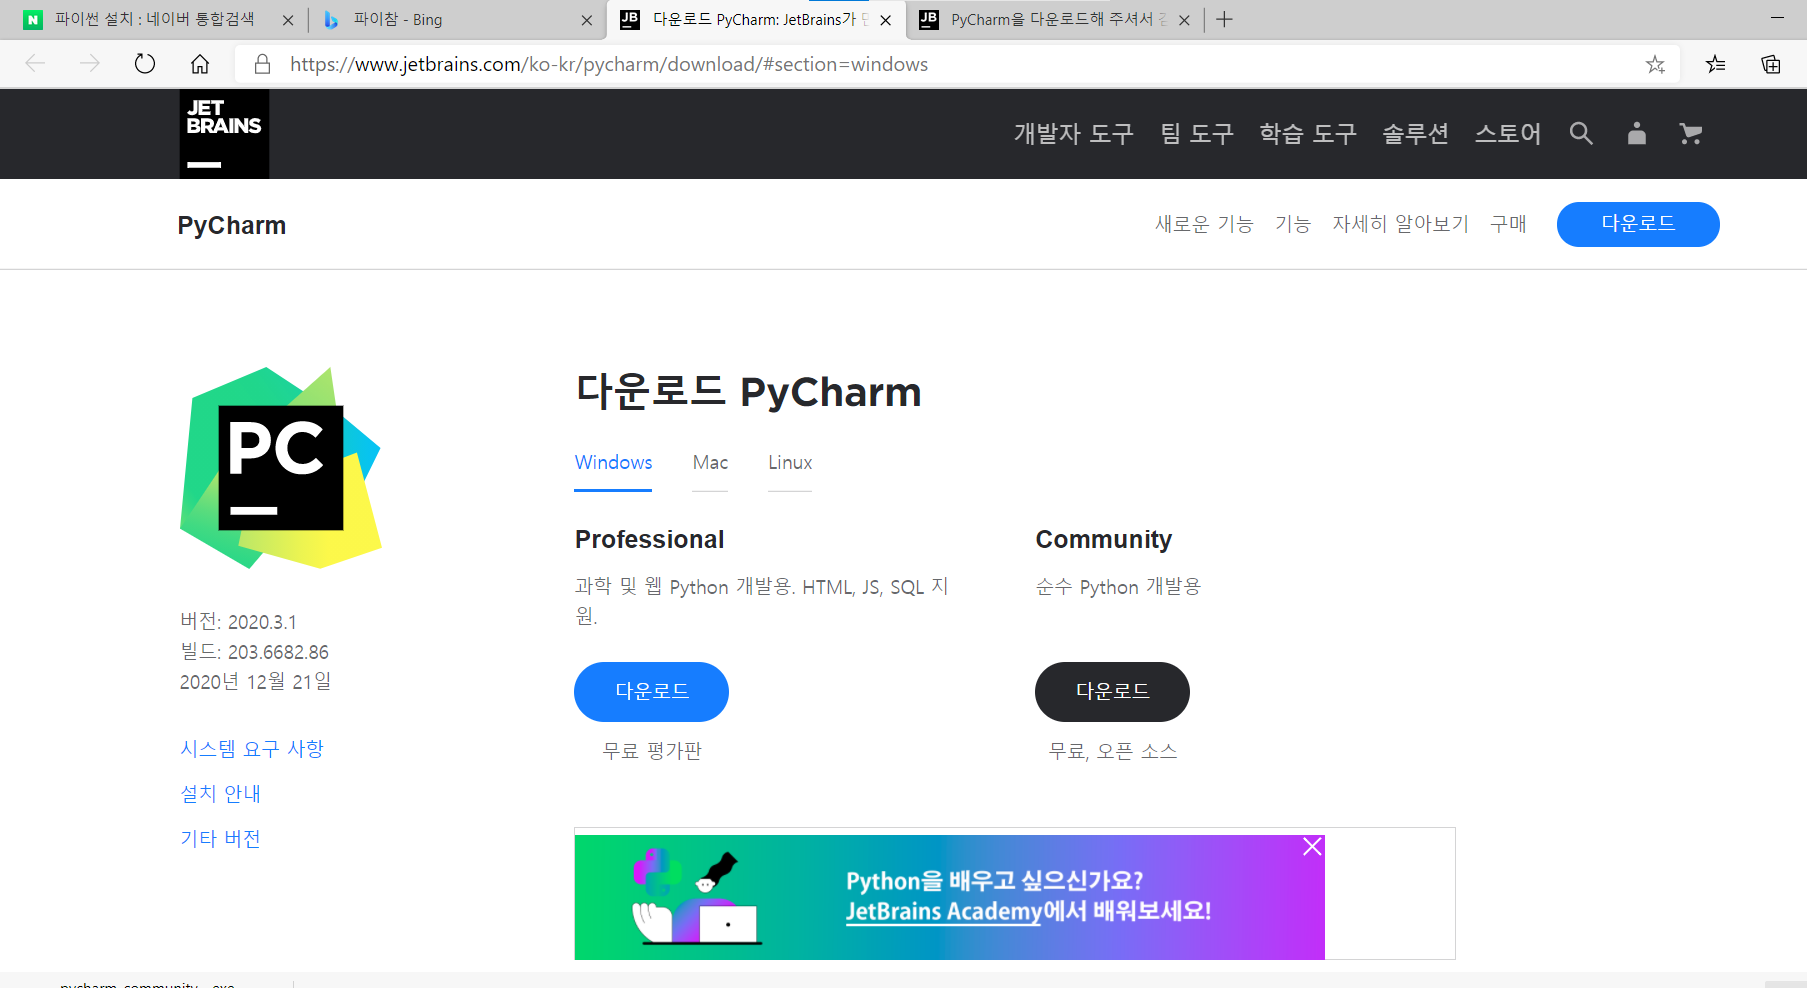Click the site lock icon in address bar

[262, 64]
